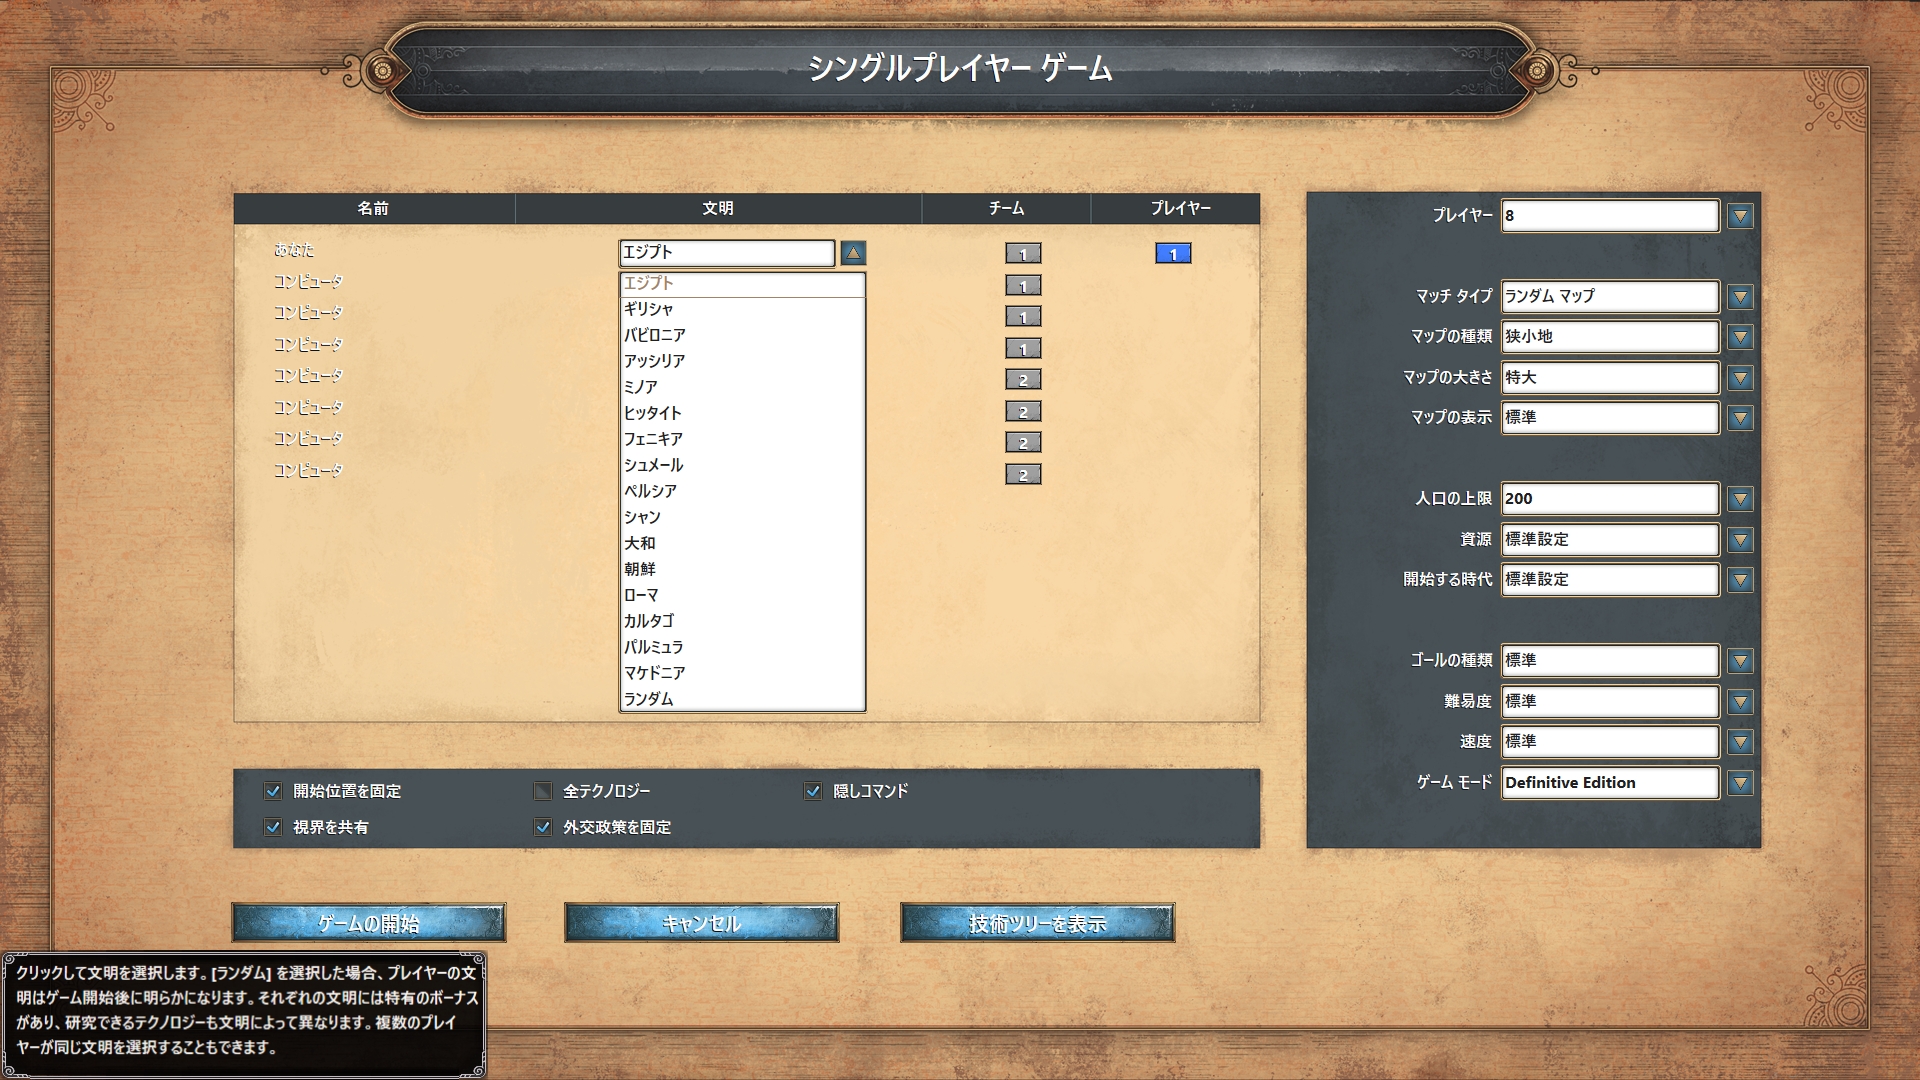Click team 2 button on last コンピュータ row
The image size is (1920, 1080).
click(1023, 475)
